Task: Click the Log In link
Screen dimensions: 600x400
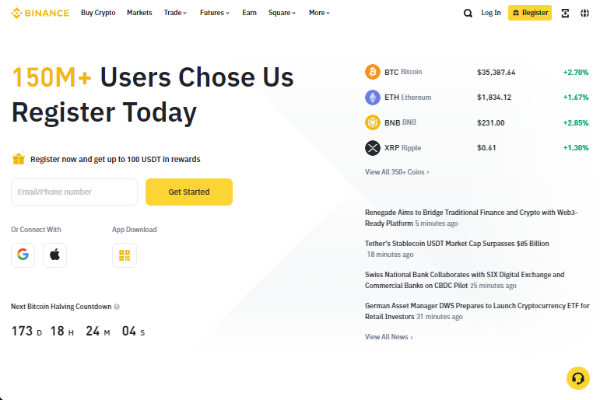Action: click(491, 13)
